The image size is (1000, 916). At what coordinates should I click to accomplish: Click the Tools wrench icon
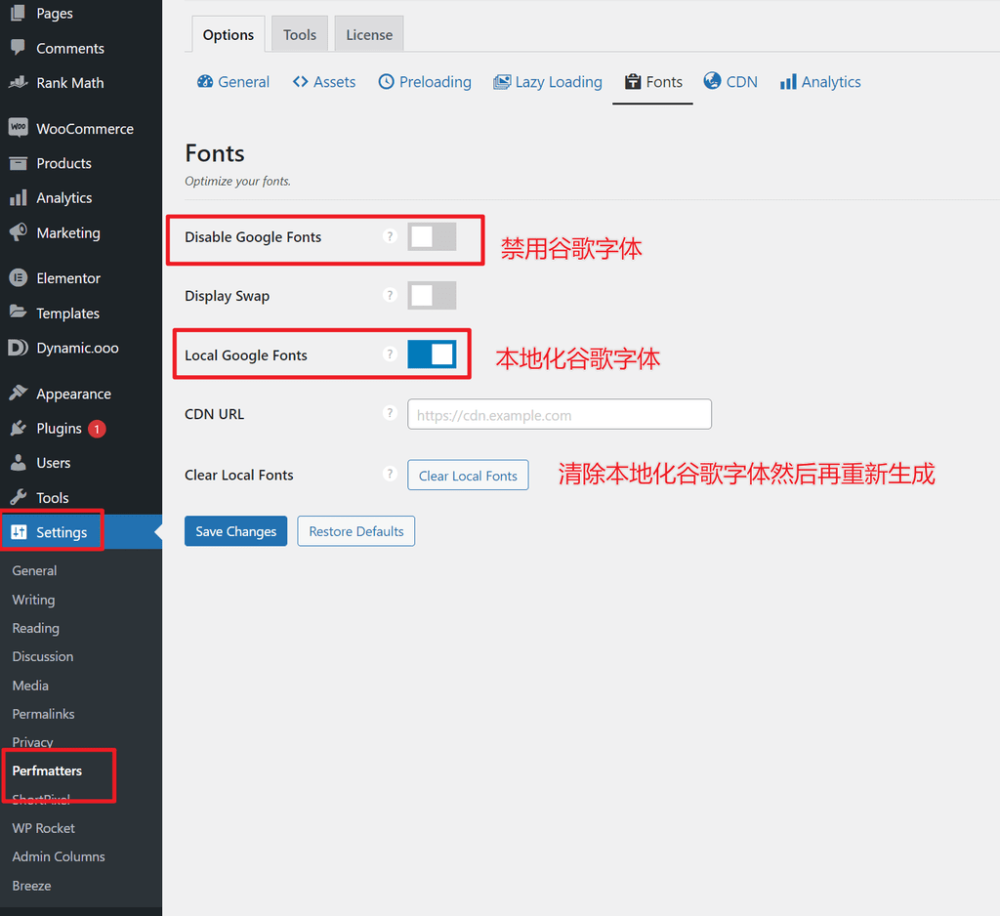[18, 497]
